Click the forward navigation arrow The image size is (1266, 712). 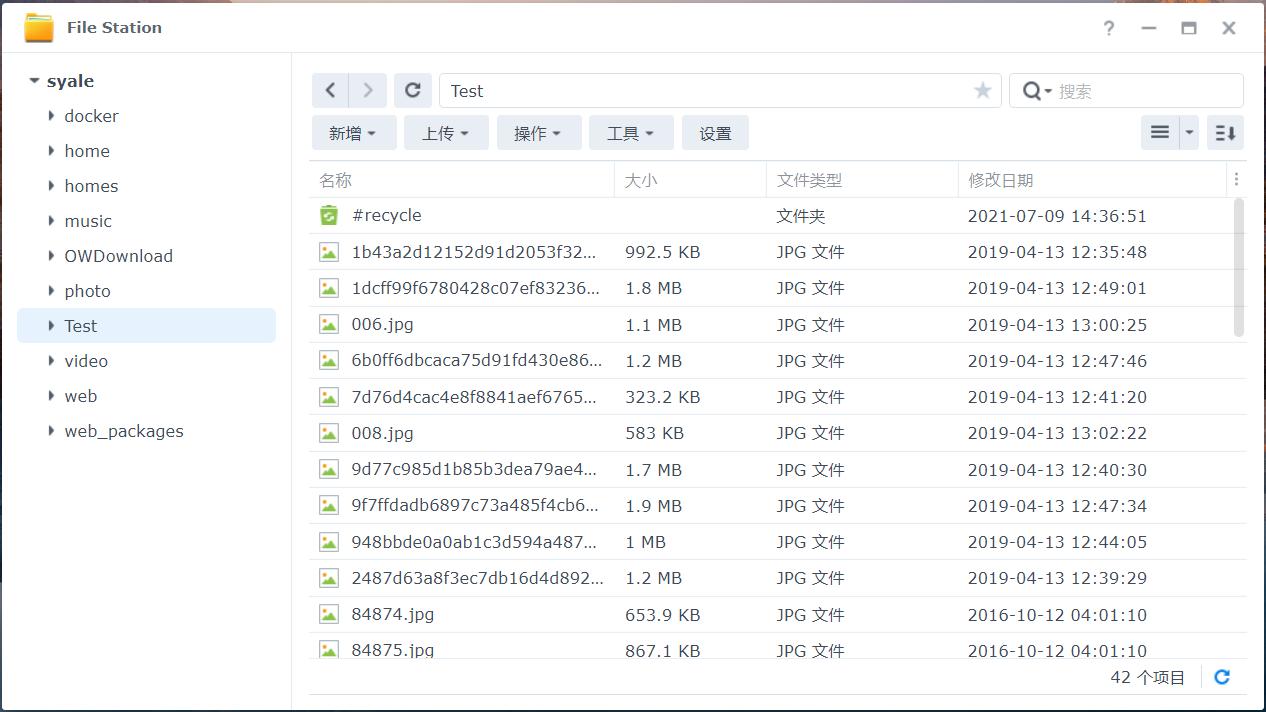pos(367,90)
